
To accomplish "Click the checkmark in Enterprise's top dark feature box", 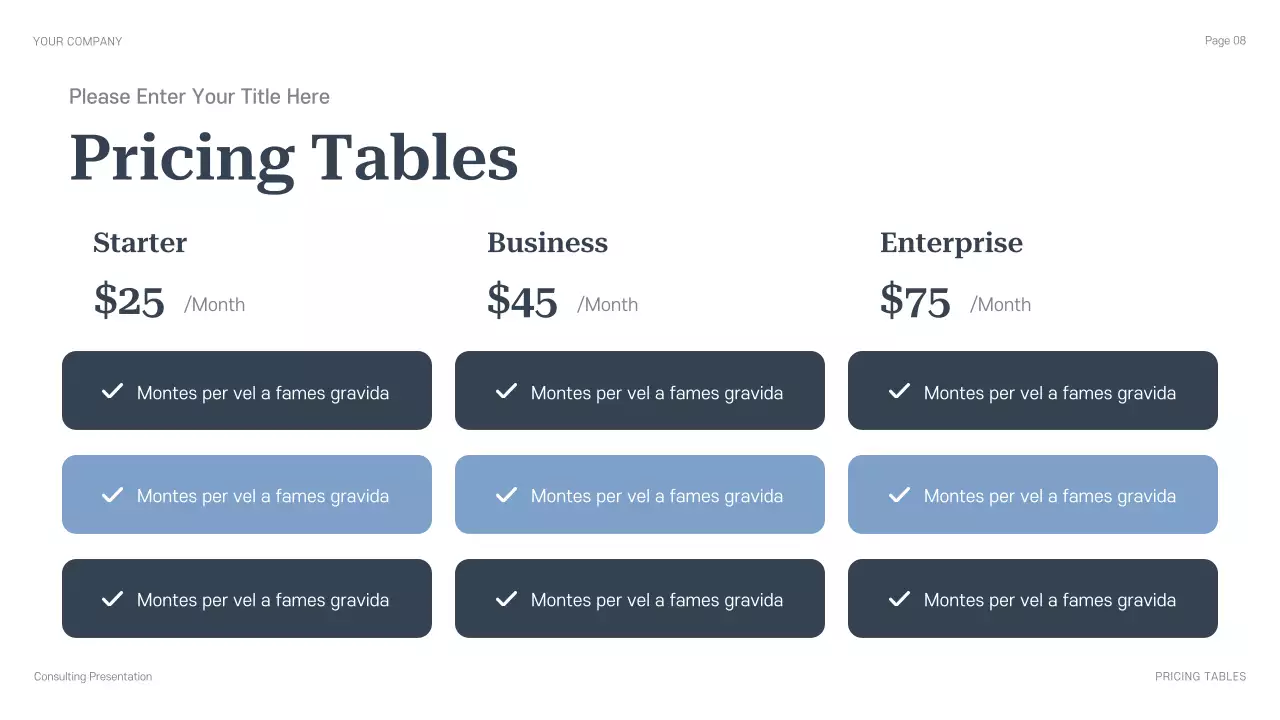I will 900,391.
